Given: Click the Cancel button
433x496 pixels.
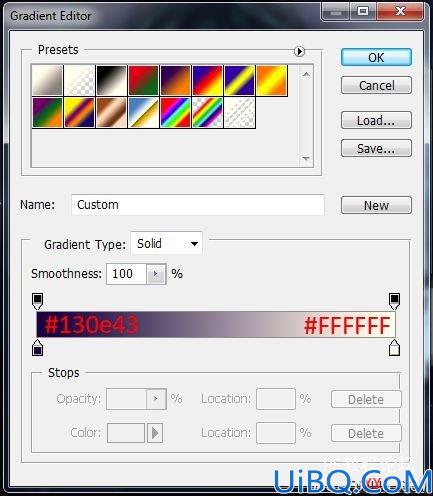Looking at the screenshot, I should [376, 86].
